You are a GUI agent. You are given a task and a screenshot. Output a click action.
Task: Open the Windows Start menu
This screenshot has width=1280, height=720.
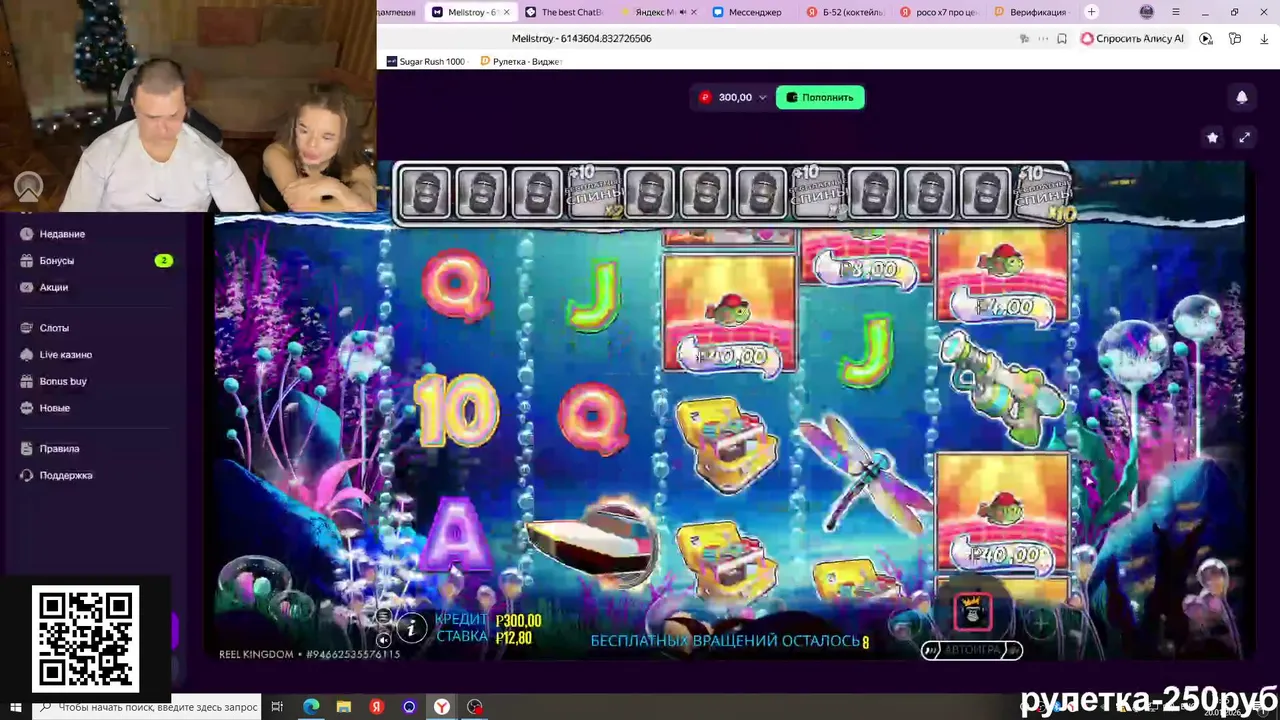pos(15,707)
